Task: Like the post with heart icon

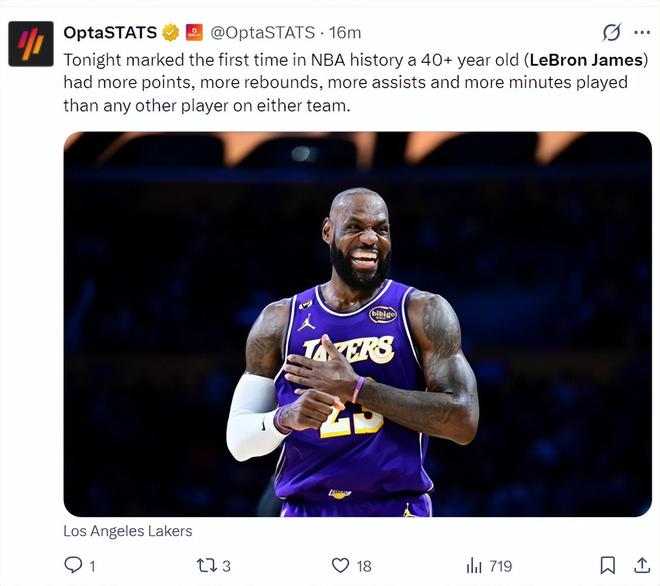Action: [x=341, y=566]
